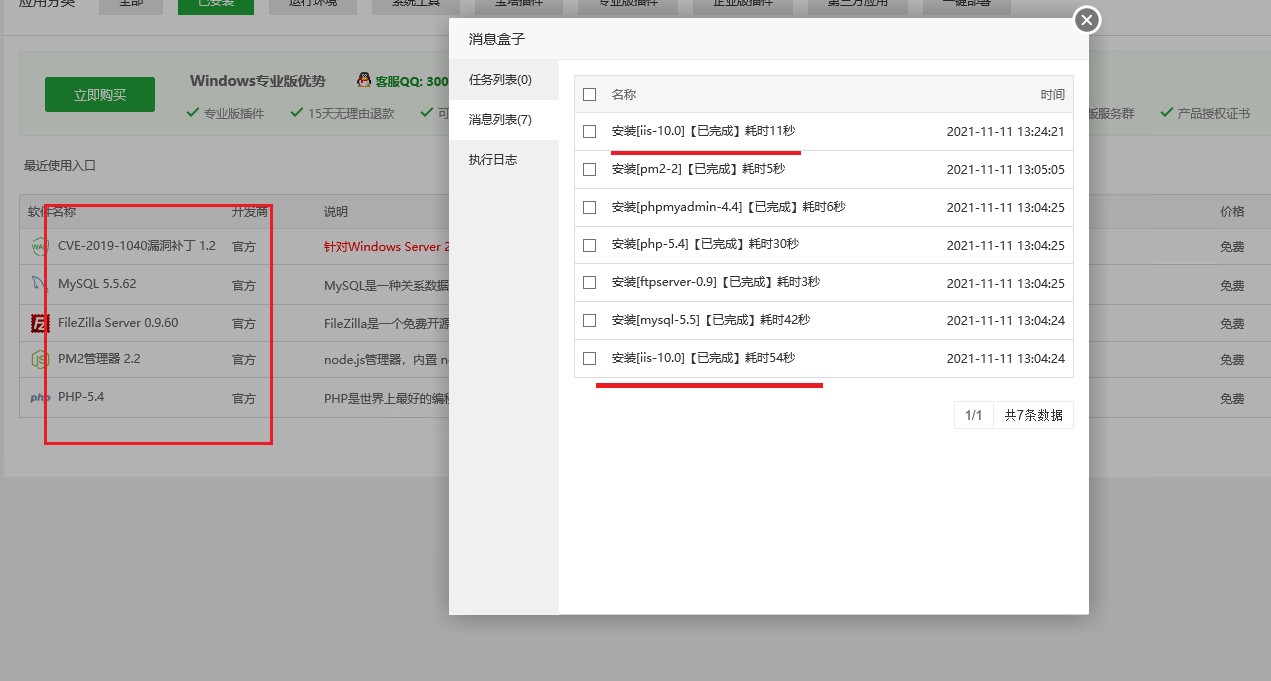The image size is (1271, 681).
Task: Click the 共7条数据 total label
Action: click(x=1034, y=415)
